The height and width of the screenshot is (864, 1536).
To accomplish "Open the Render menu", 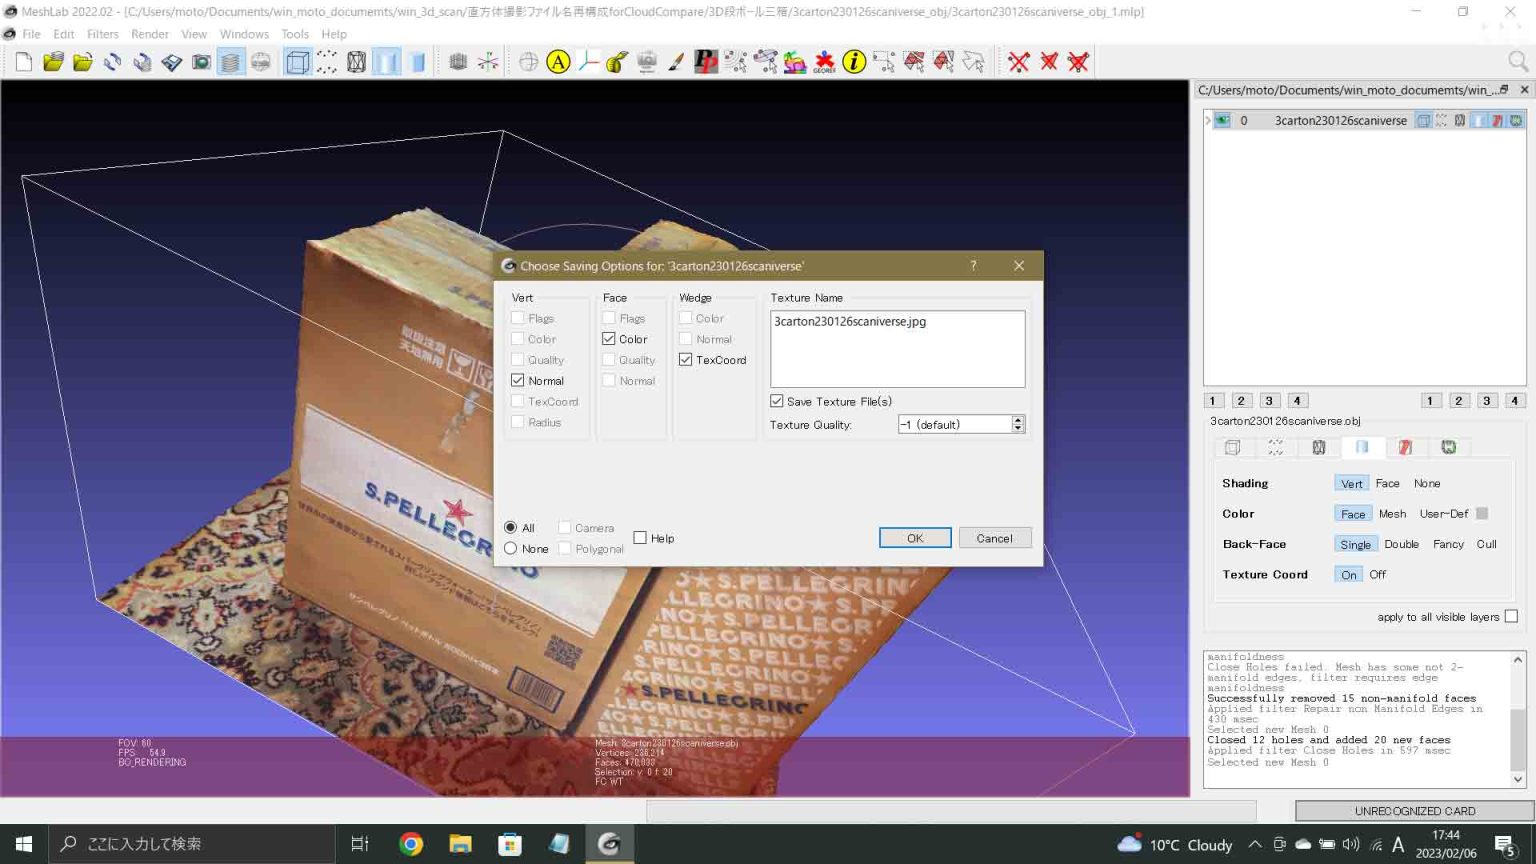I will tap(150, 34).
